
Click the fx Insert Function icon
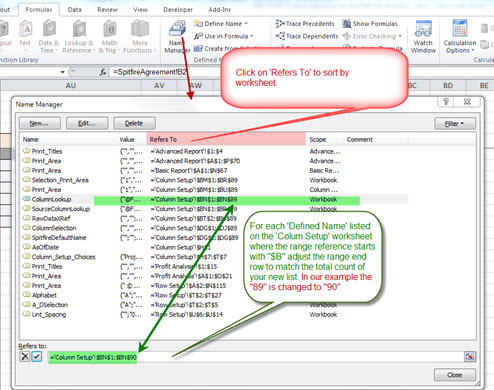point(103,72)
